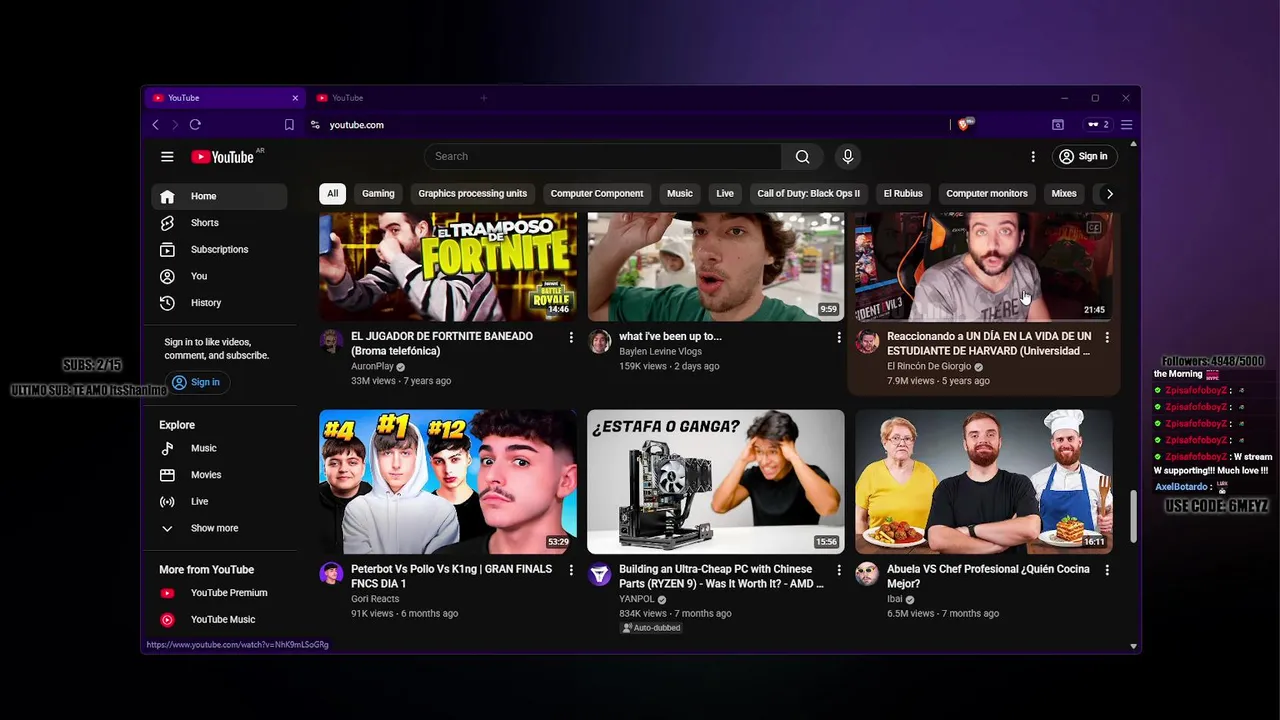1280x720 pixels.
Task: Open You in sidebar
Action: (x=221, y=276)
